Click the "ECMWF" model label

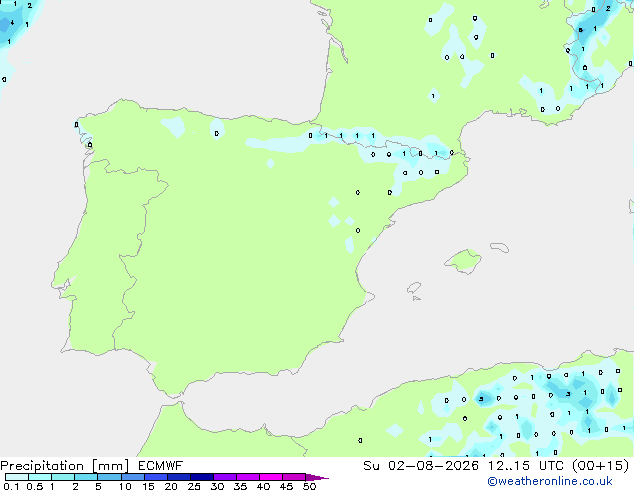(x=161, y=466)
